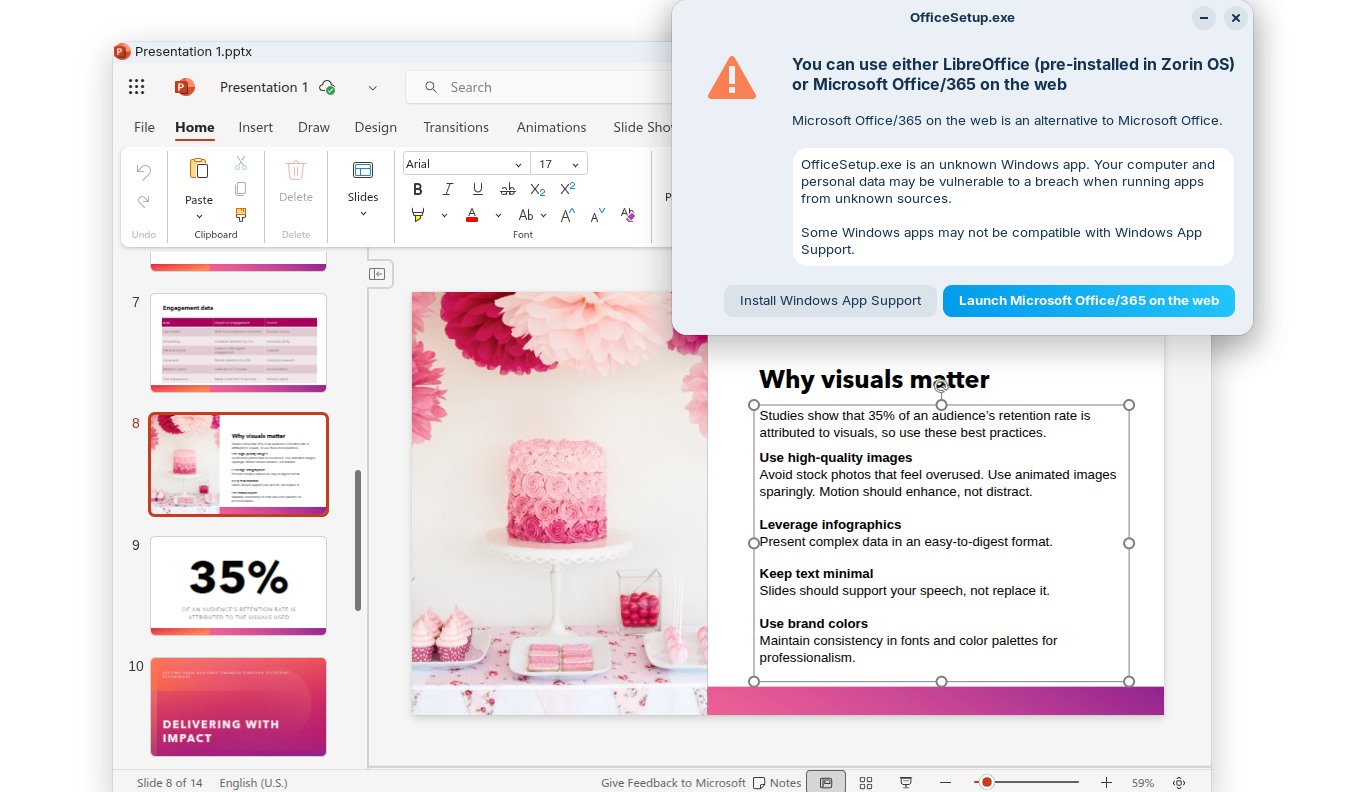Switch to the Transitions ribbon tab
This screenshot has width=1366, height=792.
coord(456,127)
